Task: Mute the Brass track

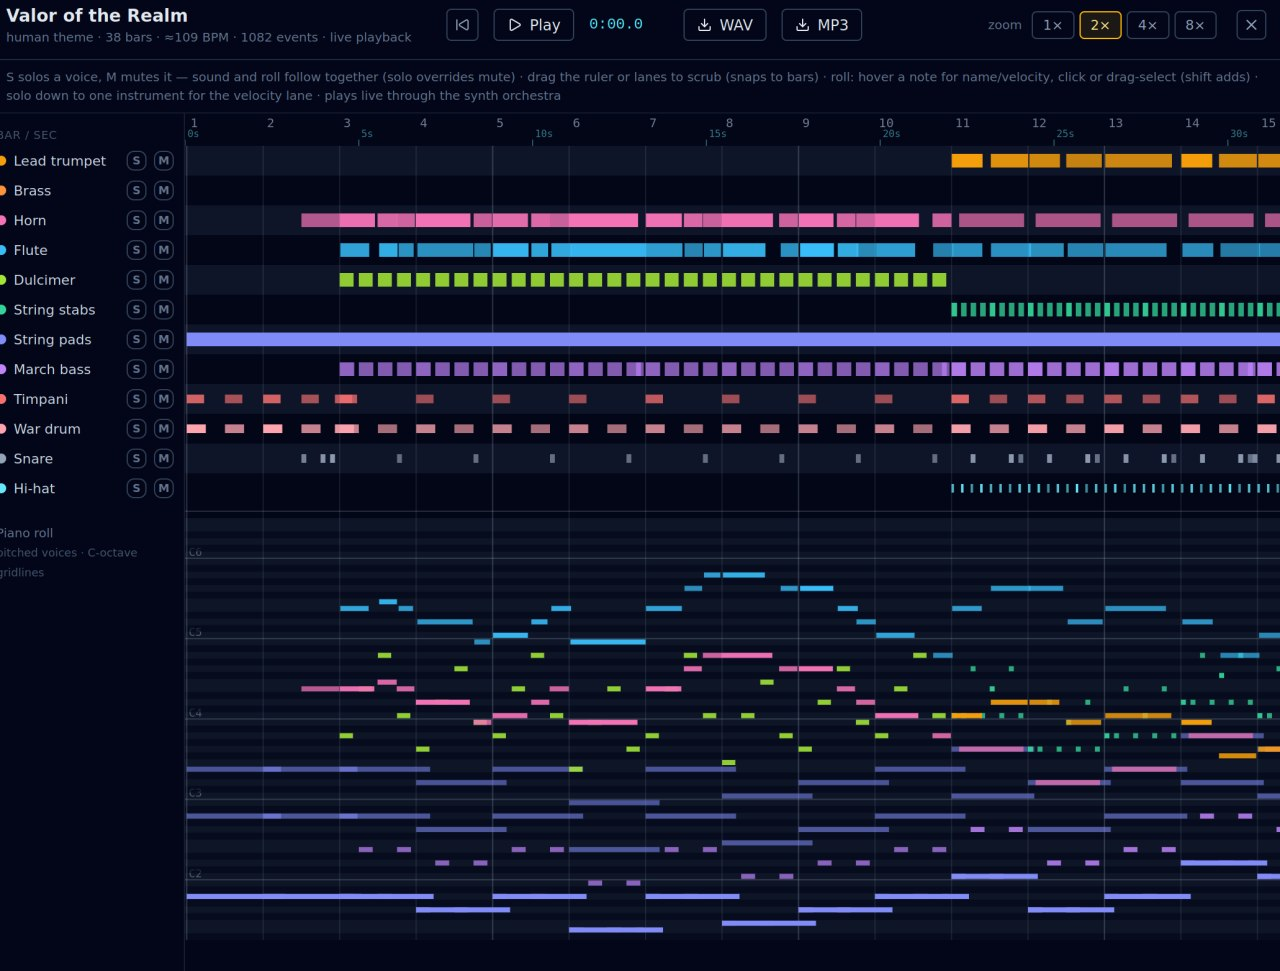Action: 164,191
